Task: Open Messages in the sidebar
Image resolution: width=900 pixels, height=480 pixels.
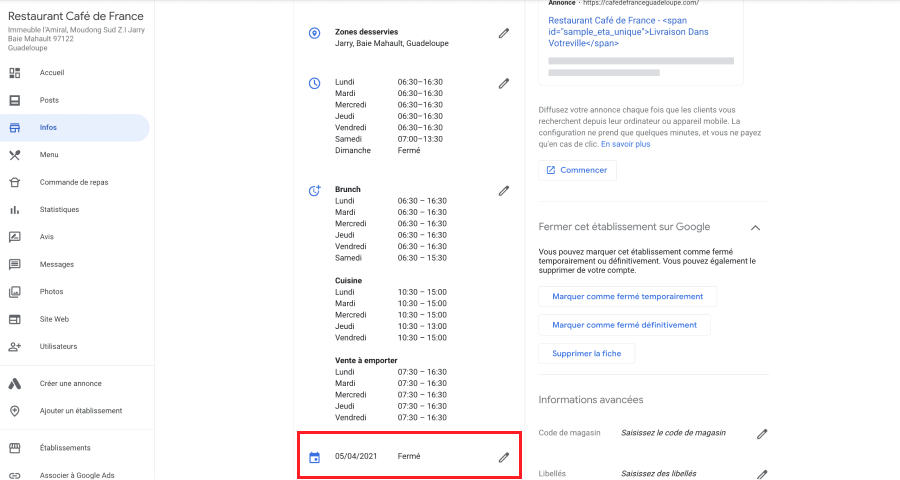Action: 57,264
